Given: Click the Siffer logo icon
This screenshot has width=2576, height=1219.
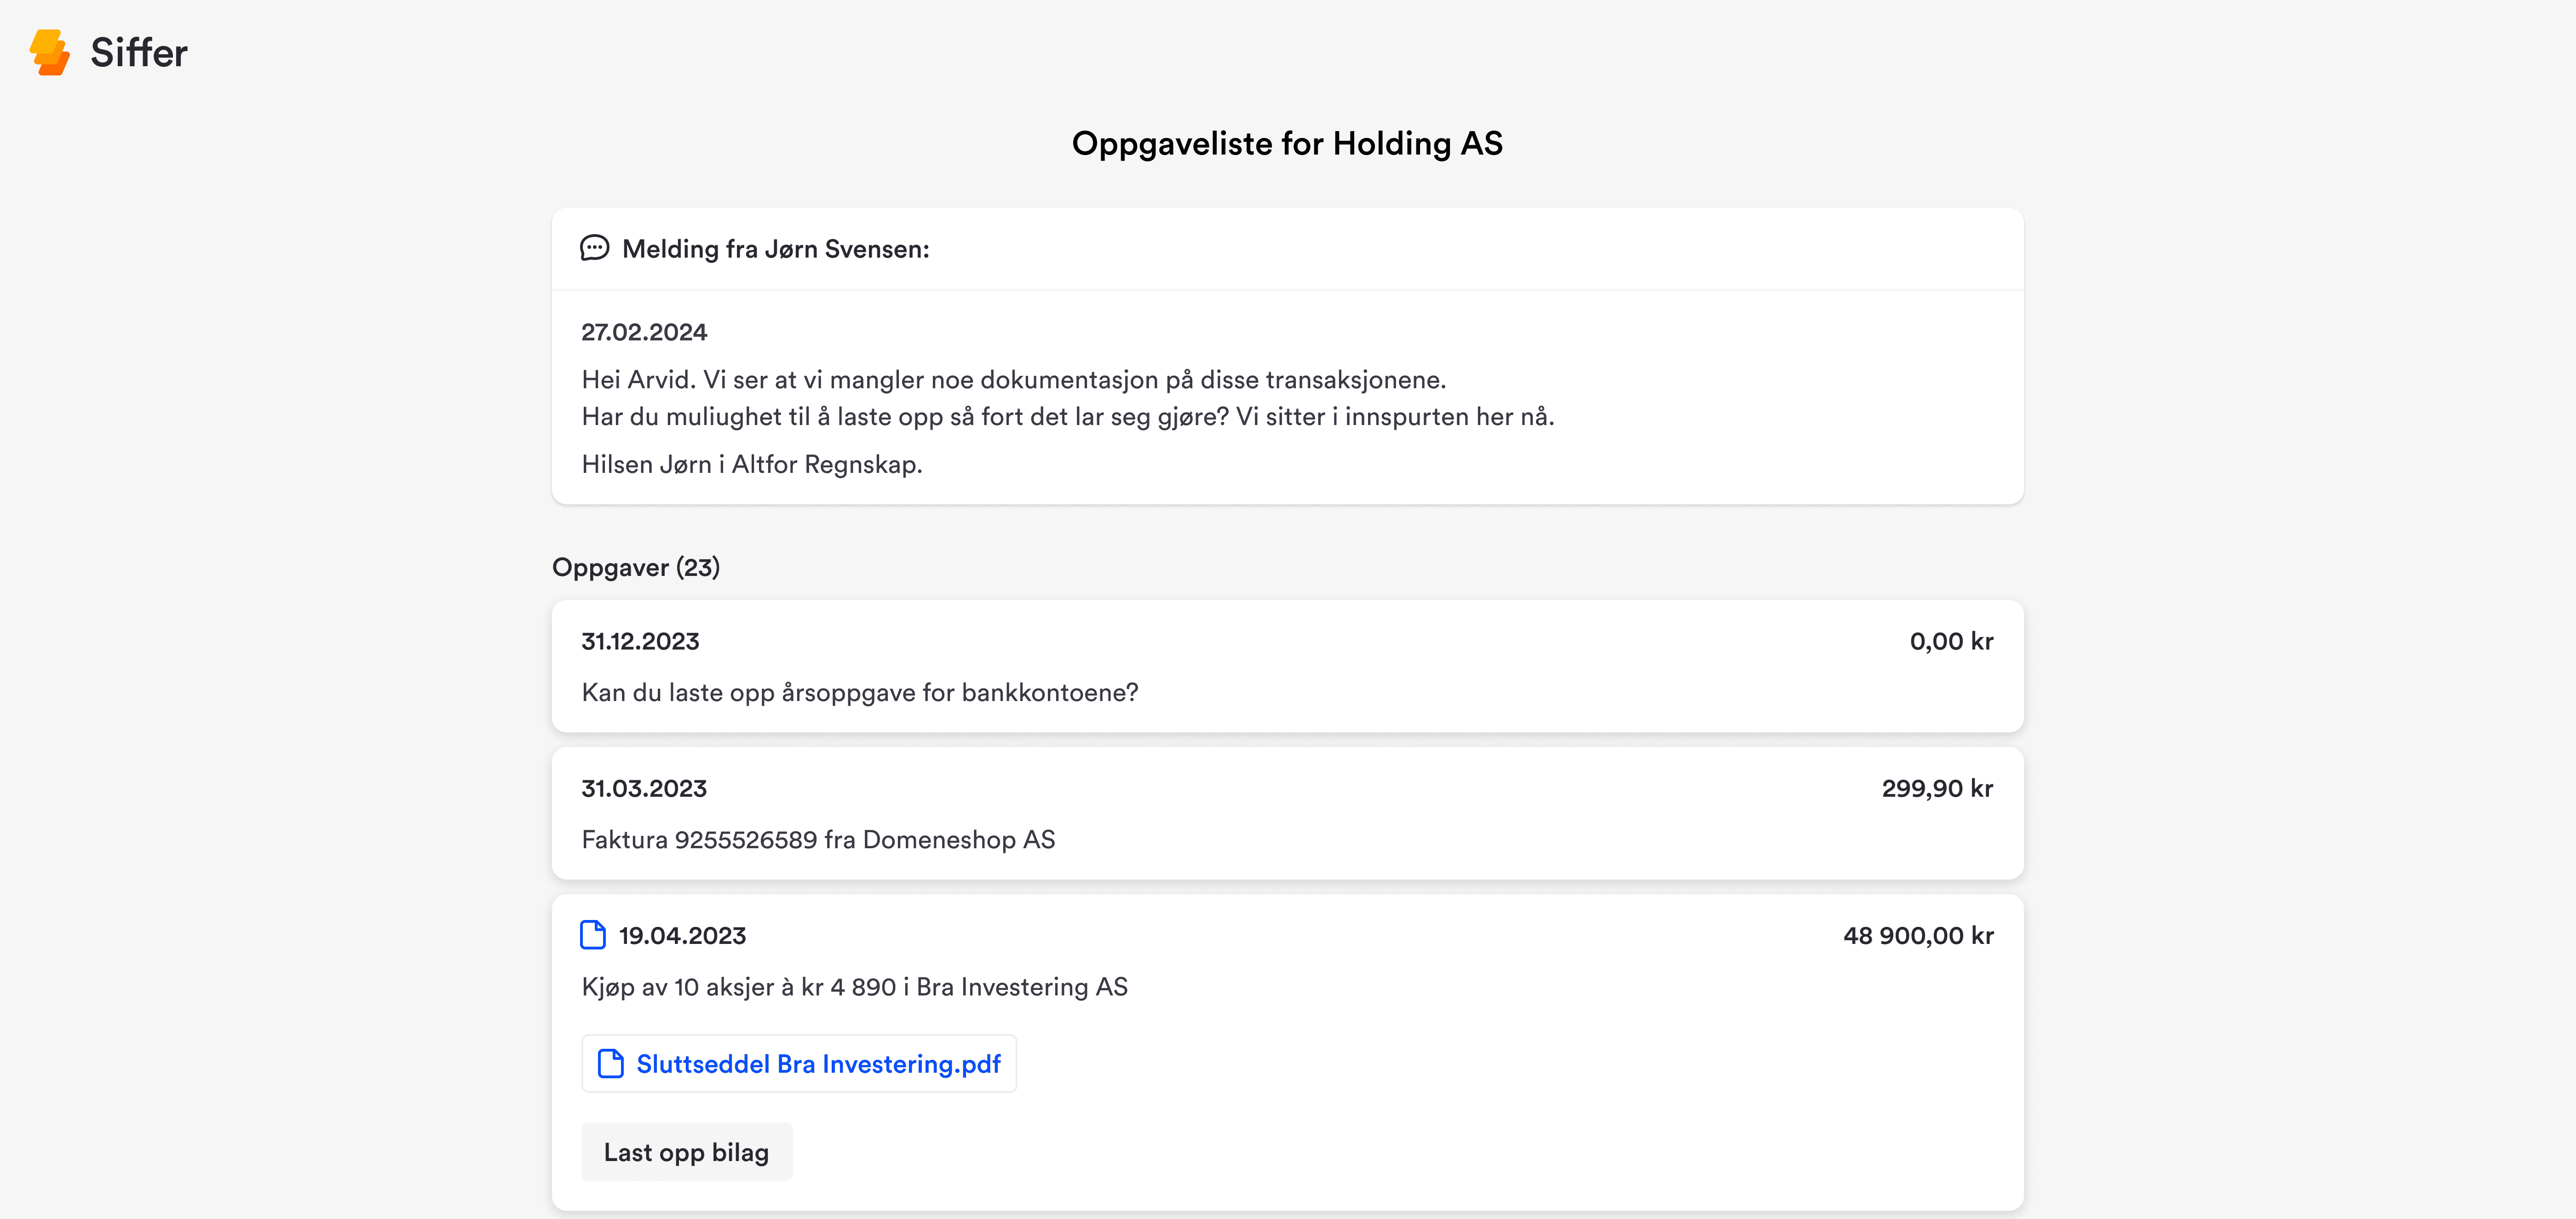Looking at the screenshot, I should (50, 52).
